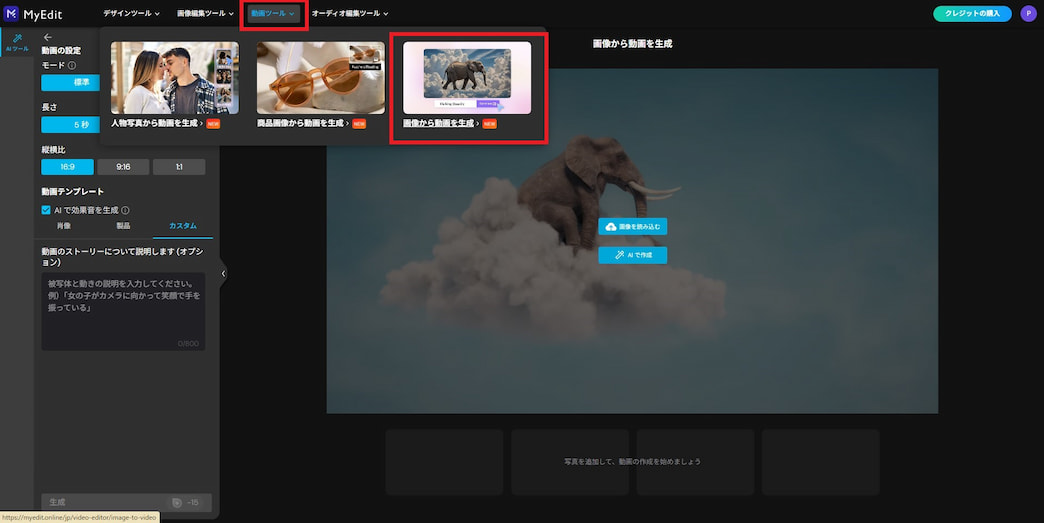The height and width of the screenshot is (523, 1044).
Task: Click NEW badge beside 人物写真から動画を生成
Action: [213, 124]
